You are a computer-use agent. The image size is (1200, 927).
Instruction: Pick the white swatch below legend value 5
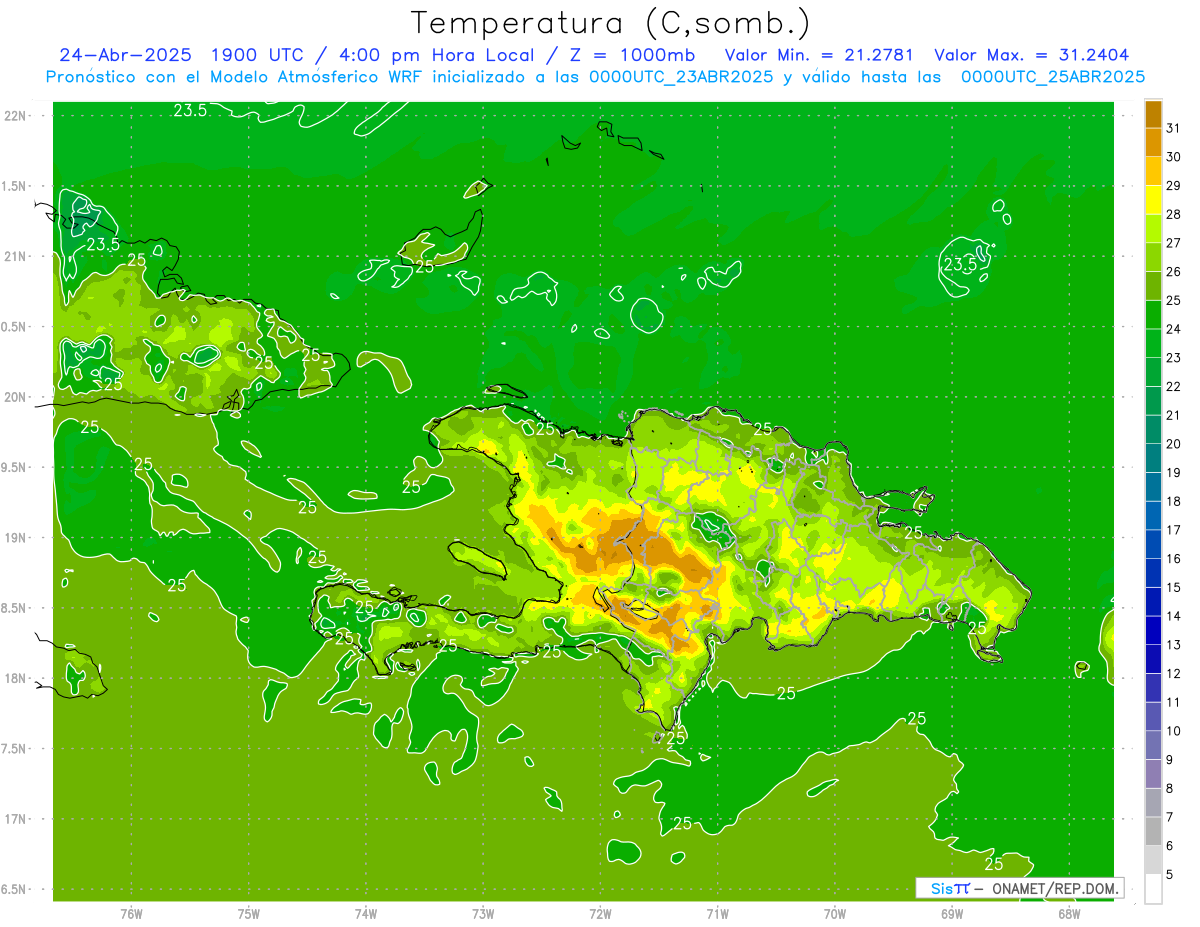click(1153, 888)
